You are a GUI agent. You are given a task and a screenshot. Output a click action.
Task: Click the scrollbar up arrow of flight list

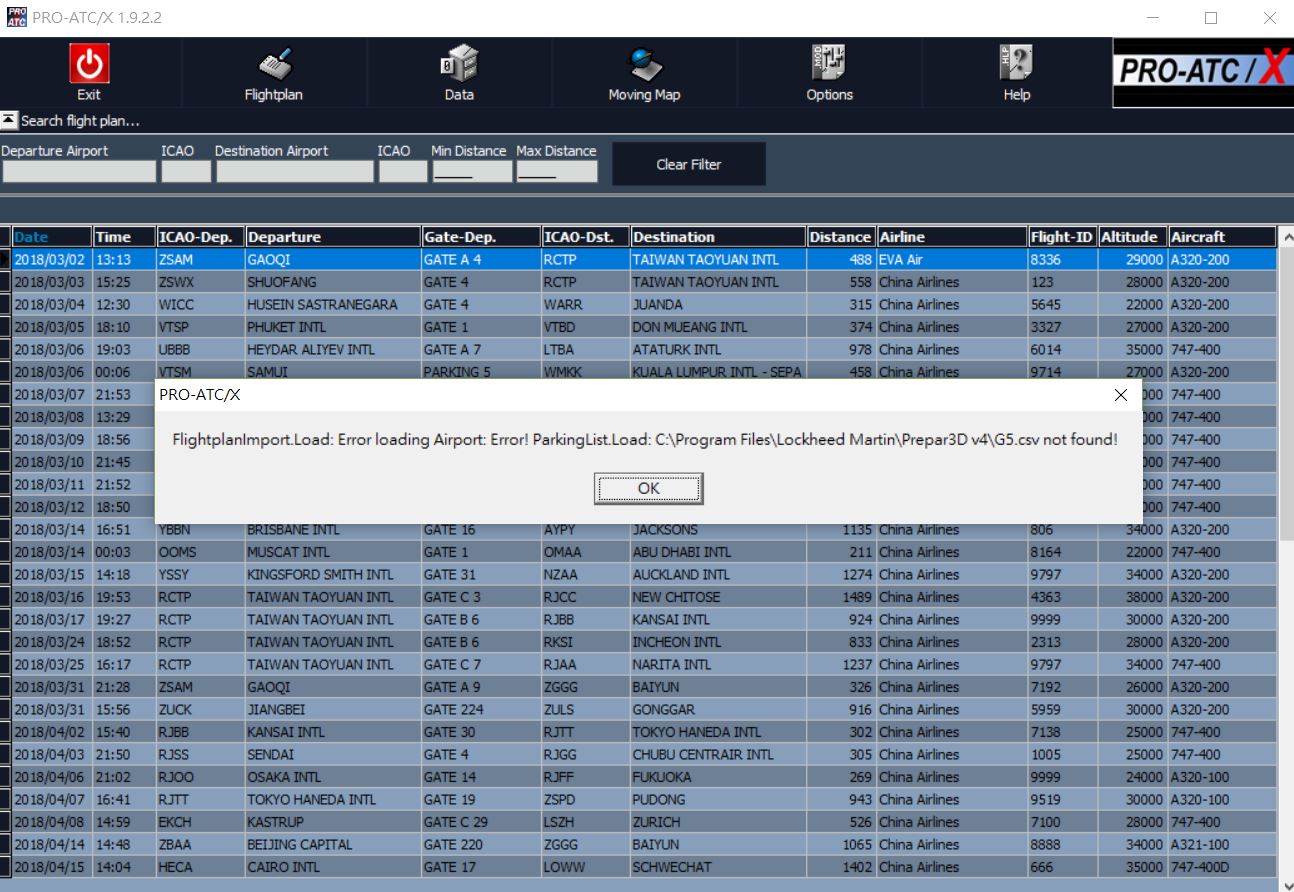(1285, 238)
